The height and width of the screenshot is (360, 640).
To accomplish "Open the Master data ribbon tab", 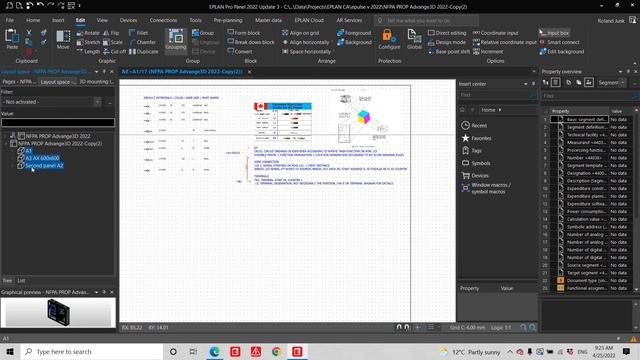I will pyautogui.click(x=268, y=20).
